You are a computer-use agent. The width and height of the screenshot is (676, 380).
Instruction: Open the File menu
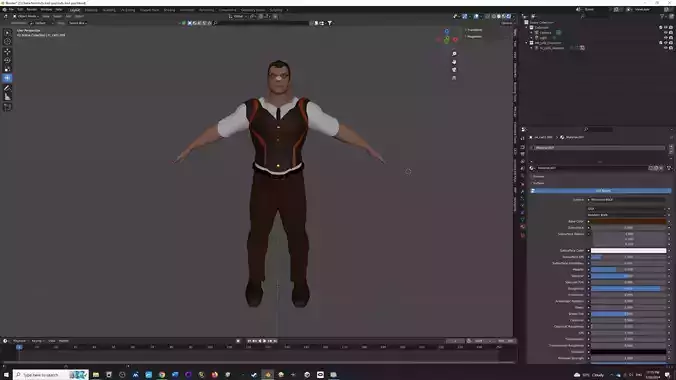12,9
